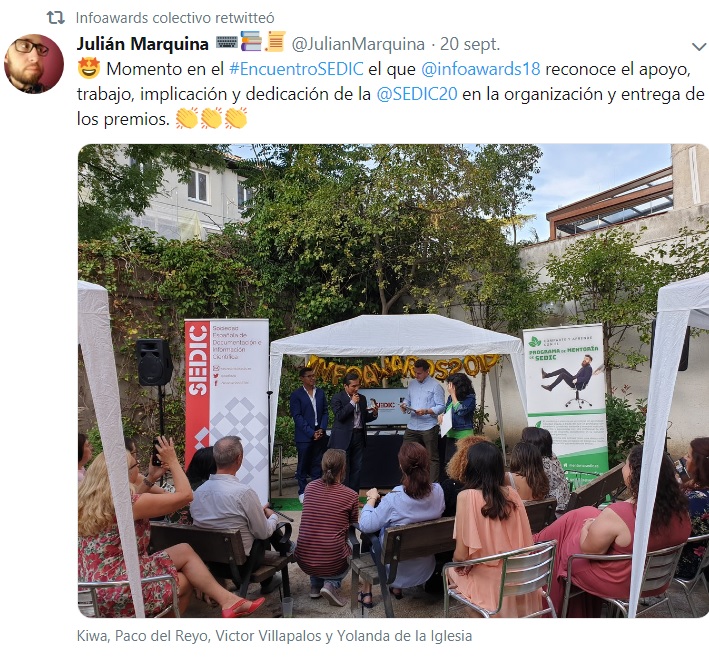Click the clapping hands emoji

click(x=211, y=119)
